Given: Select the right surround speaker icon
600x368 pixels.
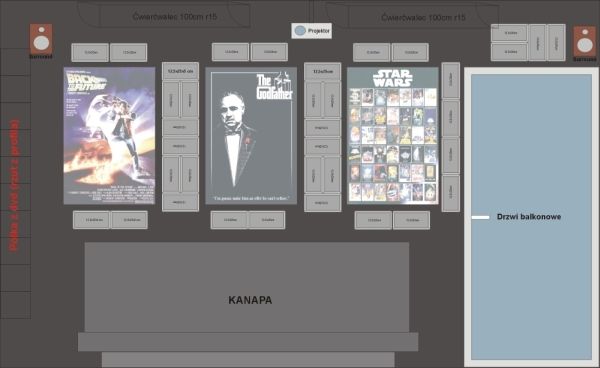Looking at the screenshot, I should pos(584,41).
